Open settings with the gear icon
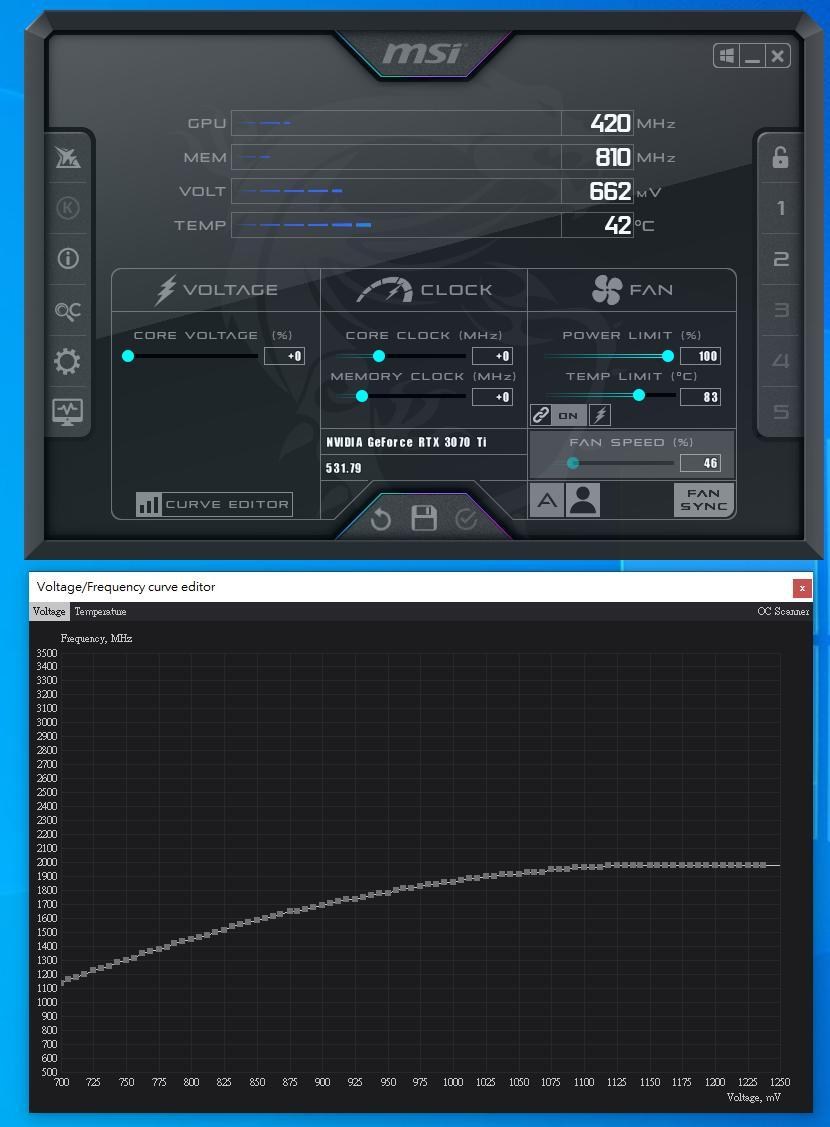The height and width of the screenshot is (1127, 830). [x=67, y=362]
